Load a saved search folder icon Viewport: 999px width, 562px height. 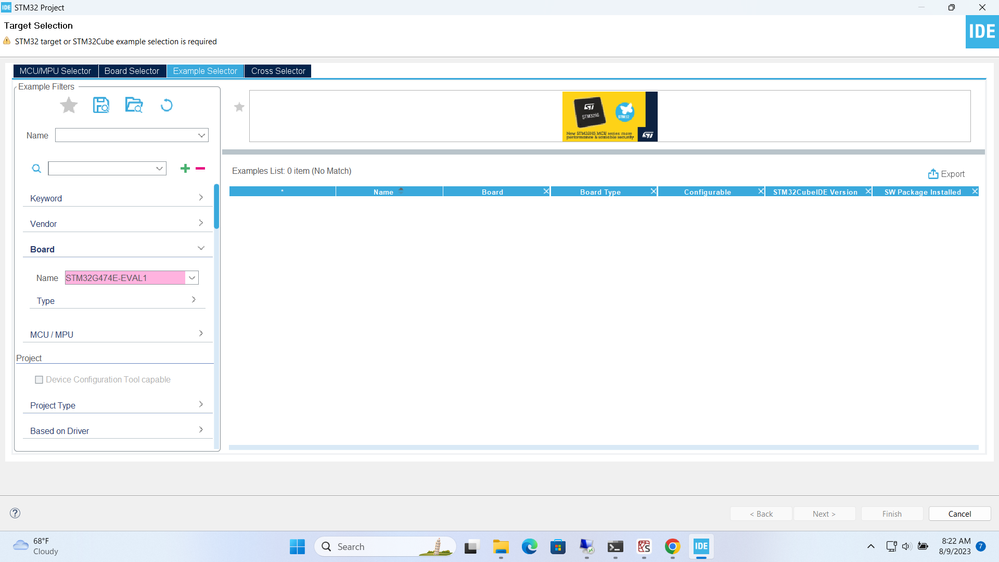134,105
